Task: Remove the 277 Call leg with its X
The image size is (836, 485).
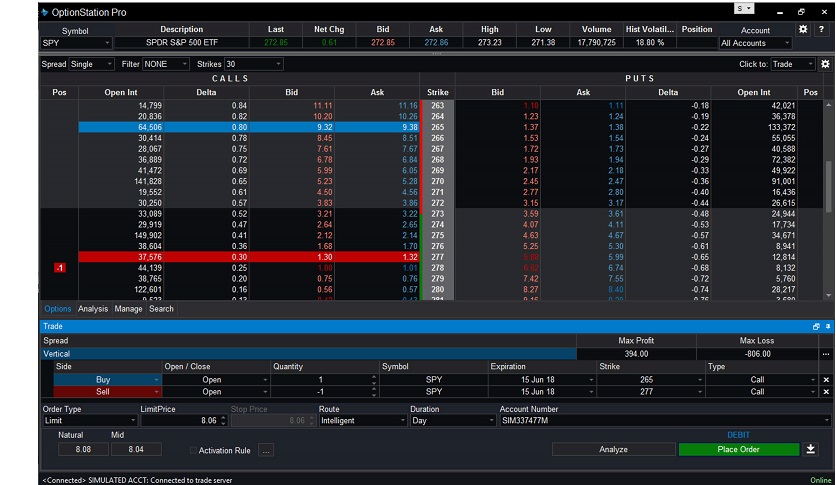Action: click(x=826, y=392)
